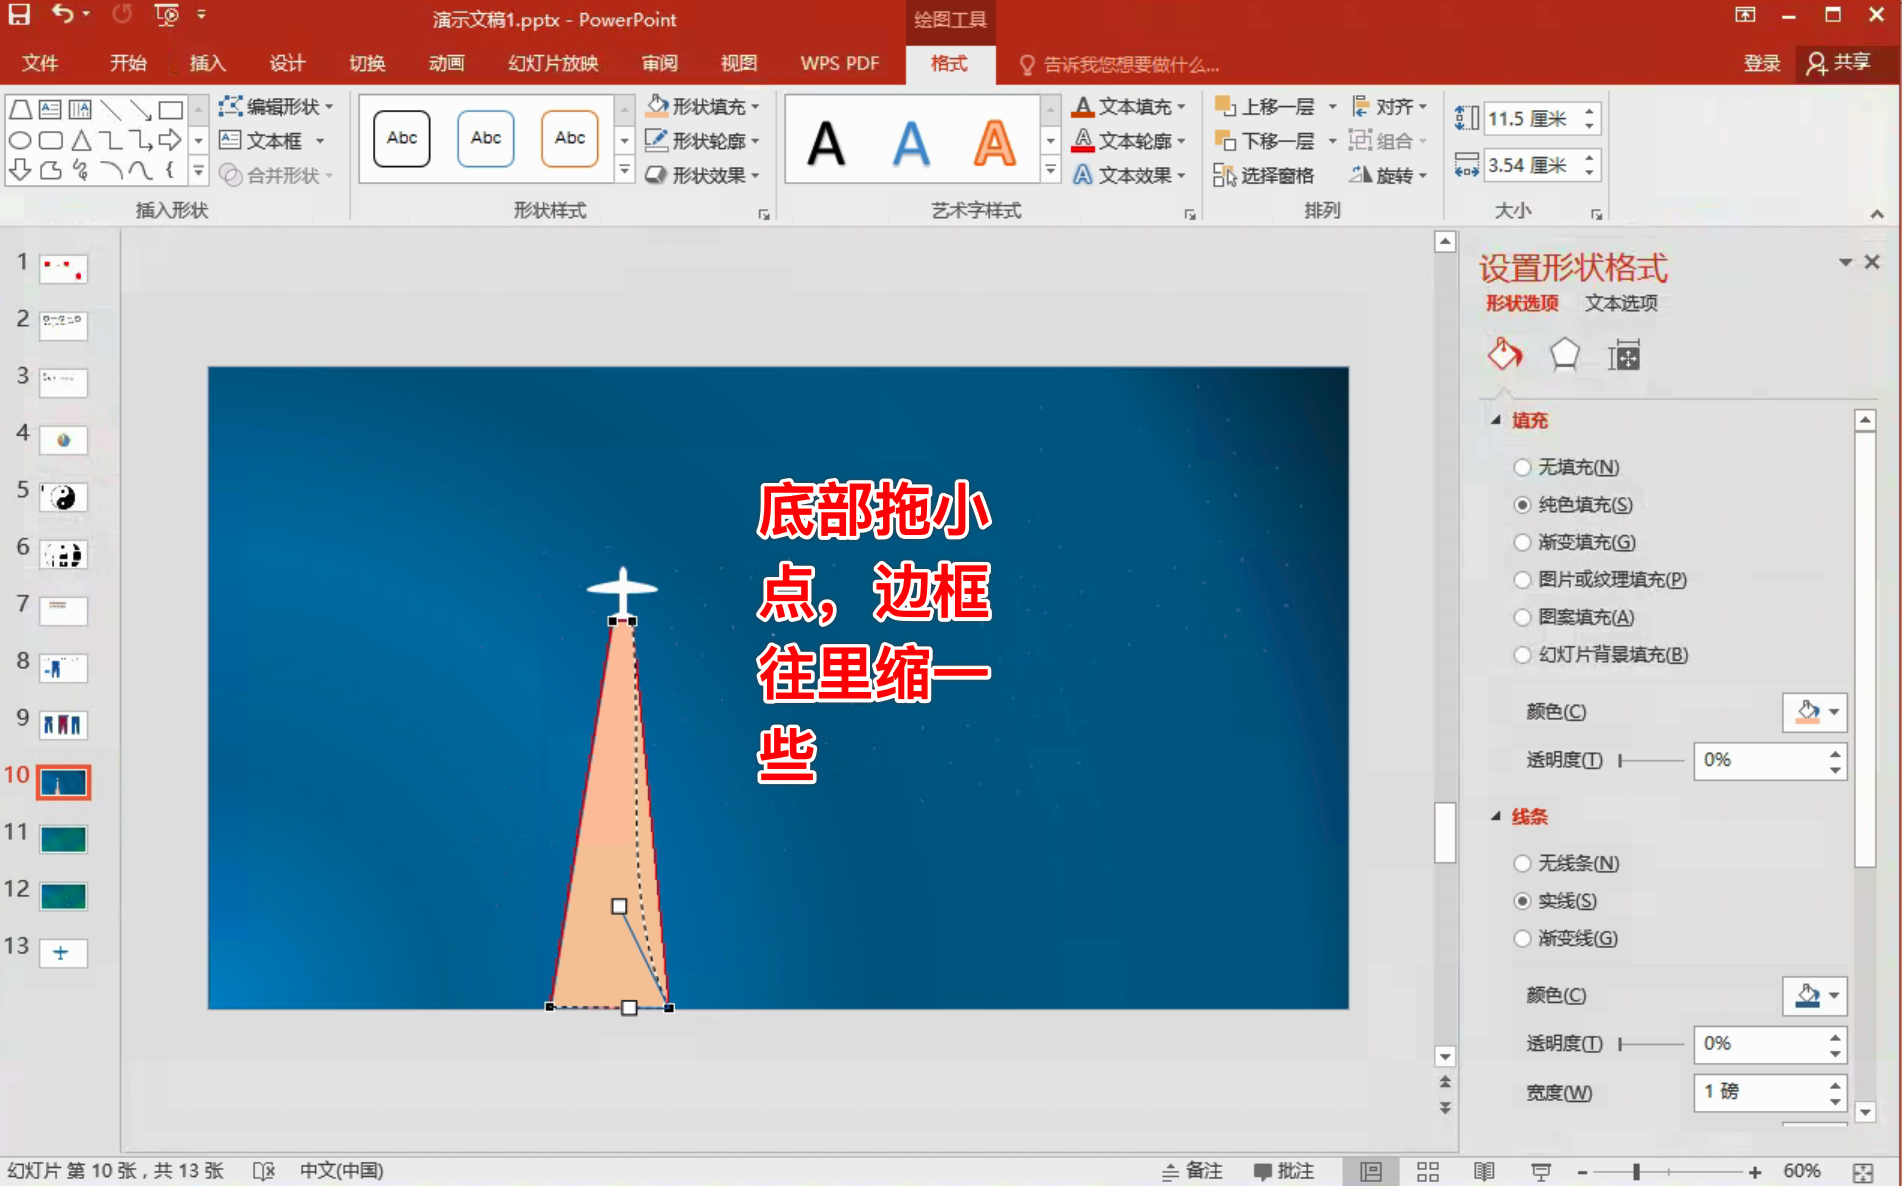Click Bring Forward (上移一层) icon
1902x1186 pixels.
[1225, 106]
